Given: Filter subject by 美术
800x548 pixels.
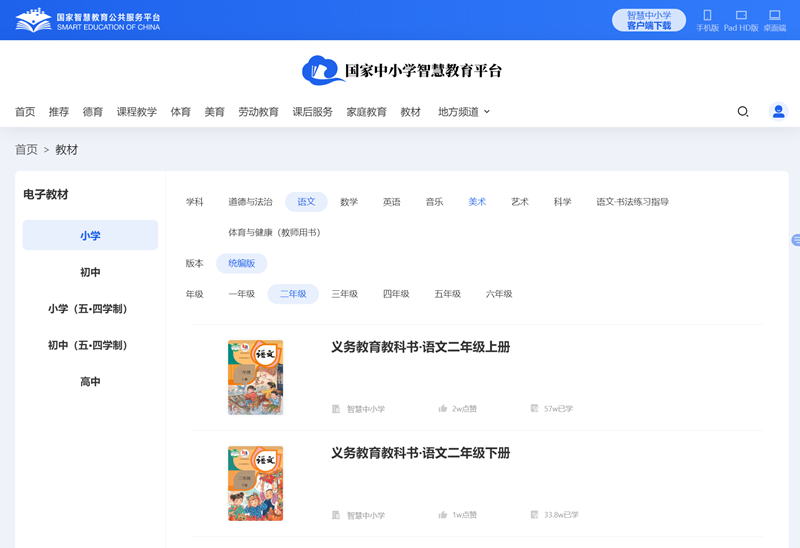Looking at the screenshot, I should [x=477, y=202].
